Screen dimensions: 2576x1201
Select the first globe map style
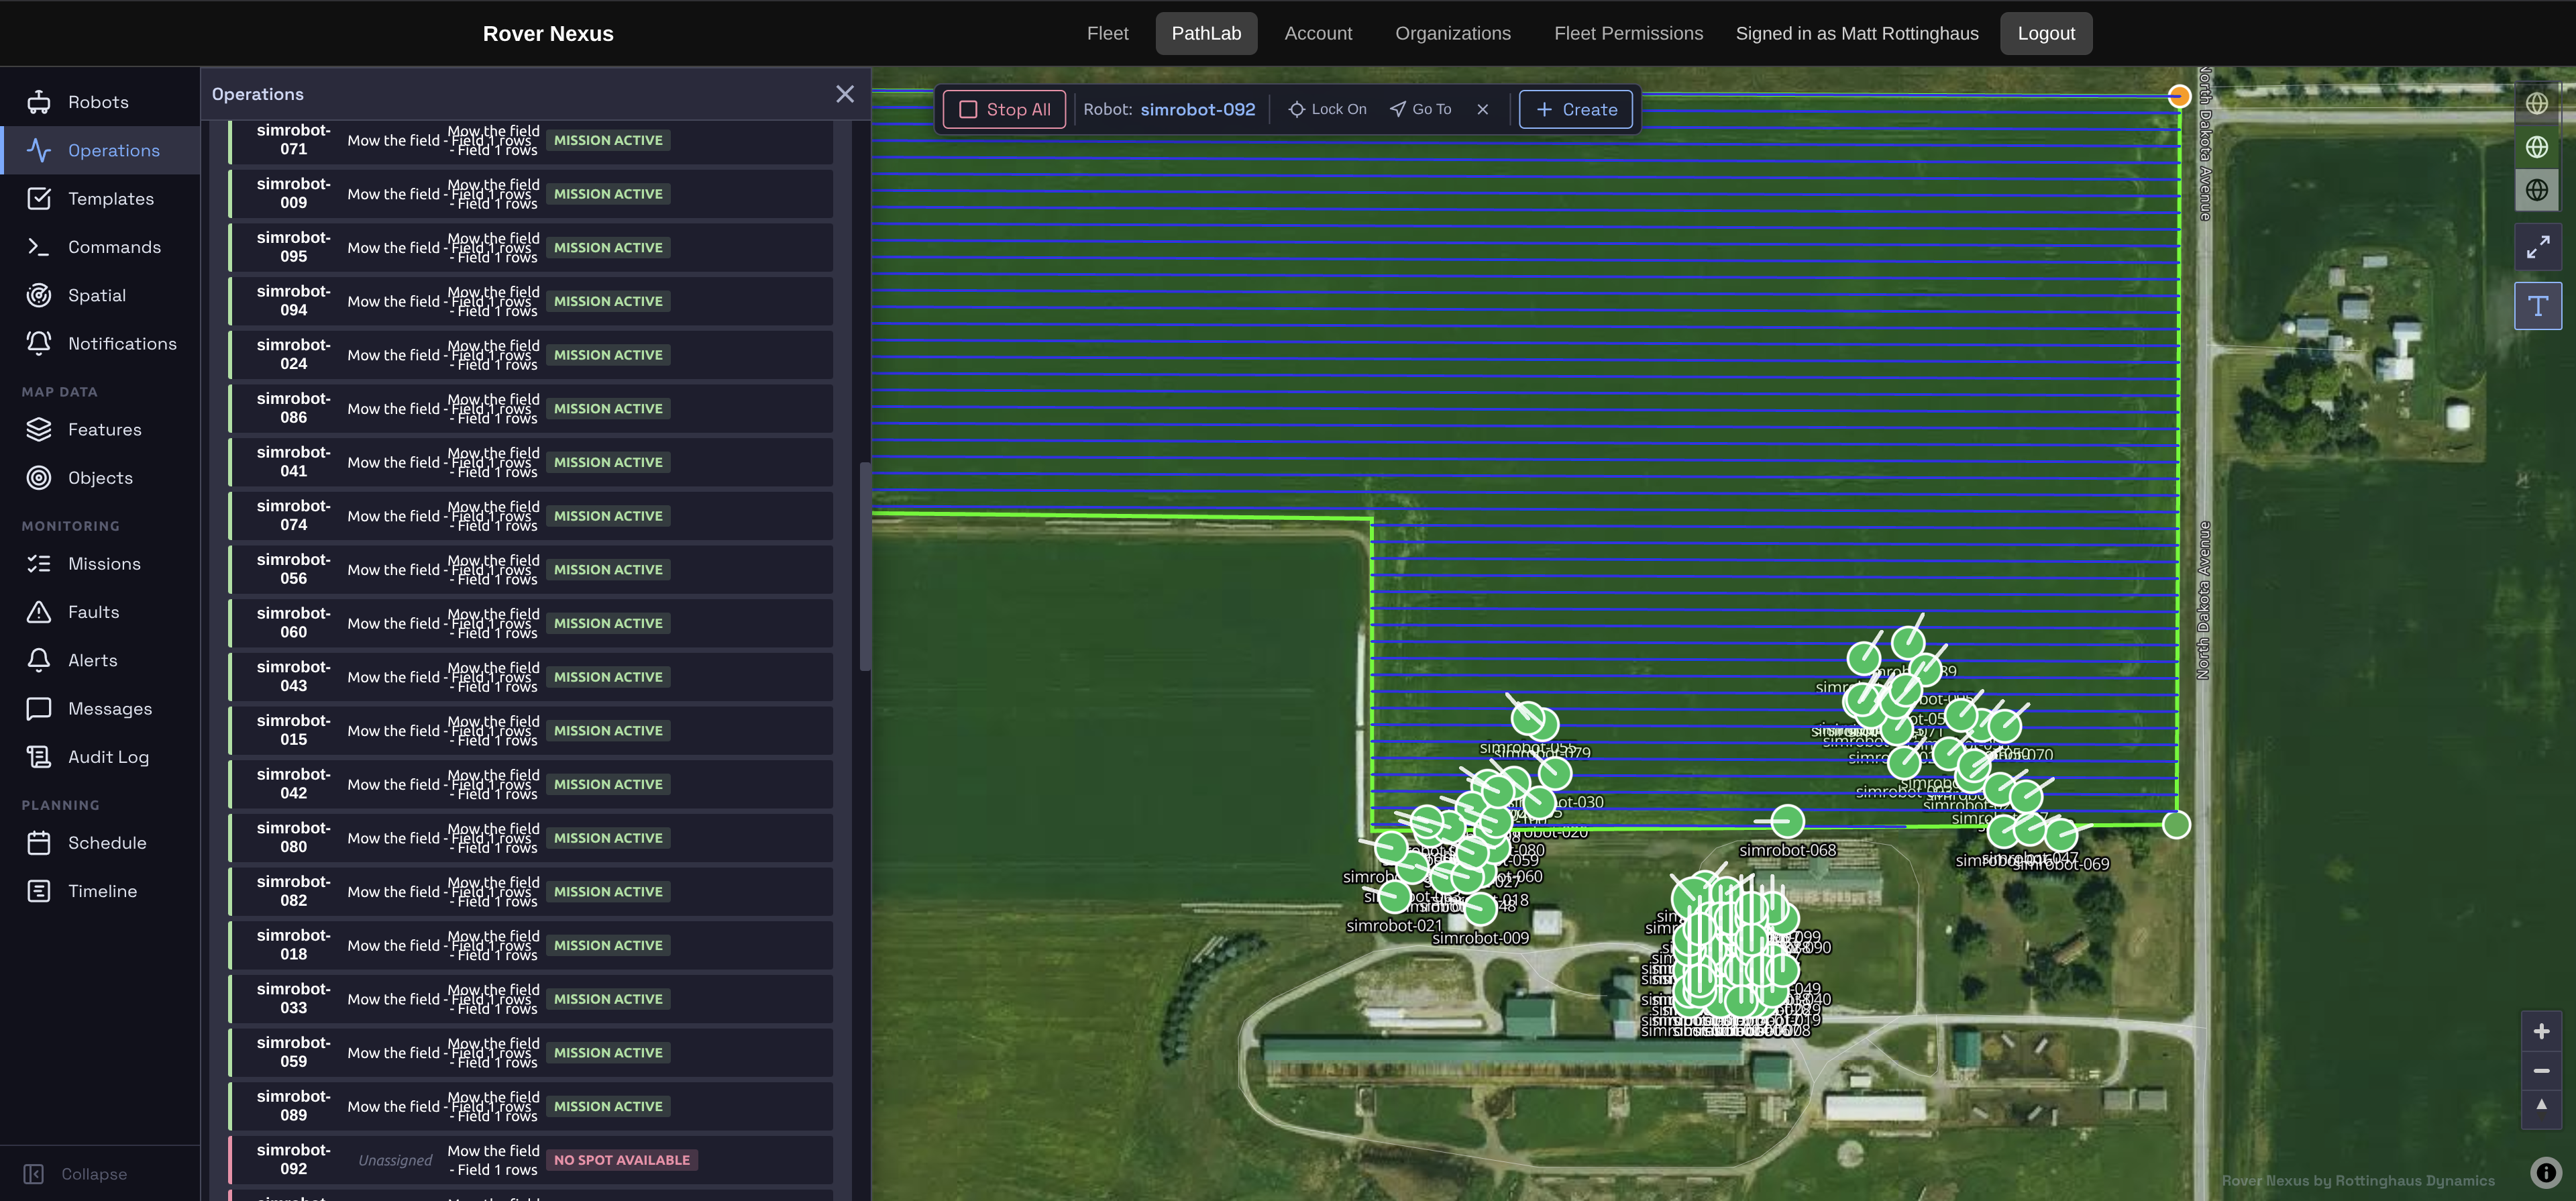click(2537, 103)
